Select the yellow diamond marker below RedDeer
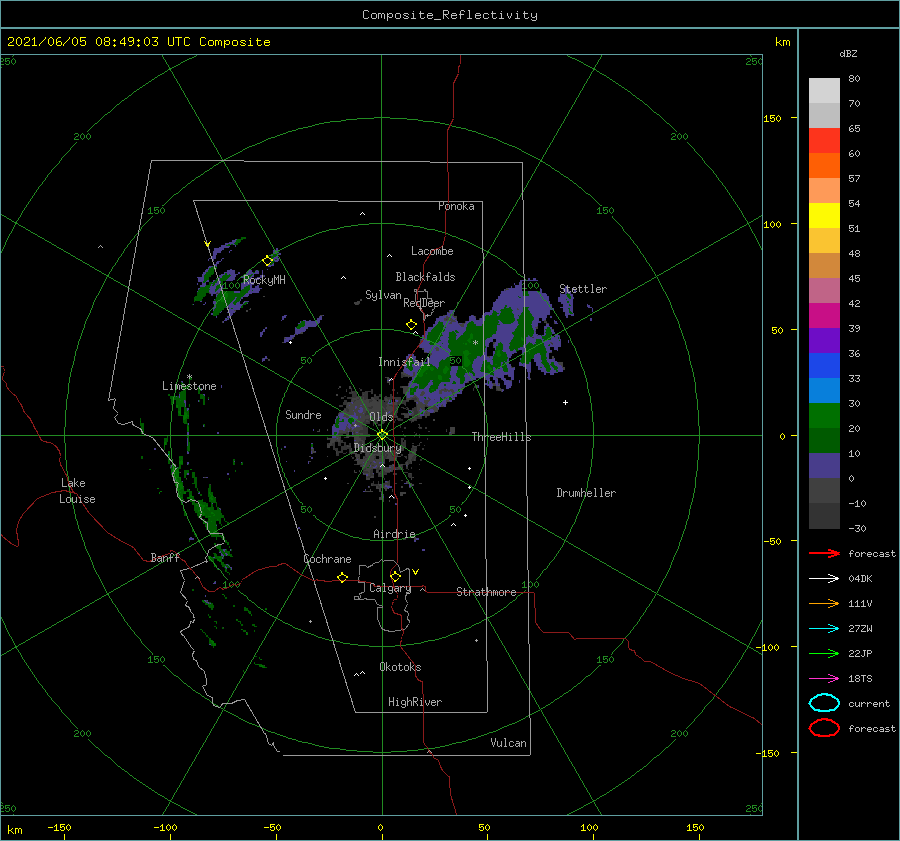The height and width of the screenshot is (841, 900). (412, 325)
